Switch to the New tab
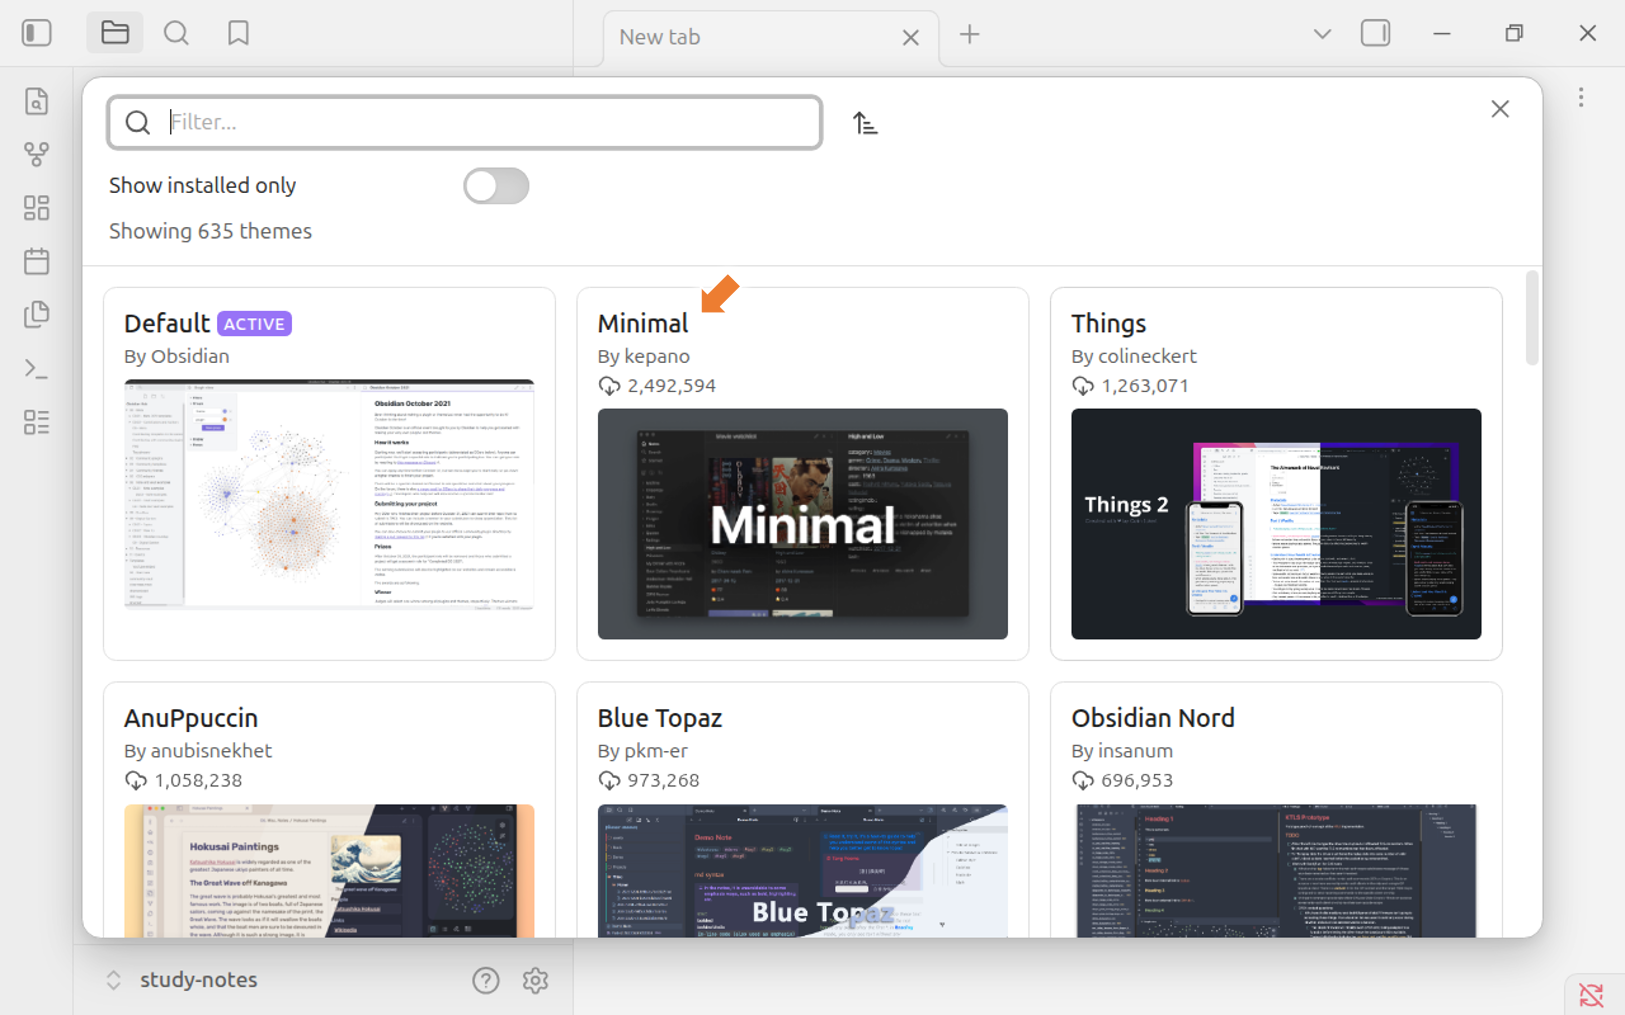Viewport: 1625px width, 1015px height. (771, 38)
